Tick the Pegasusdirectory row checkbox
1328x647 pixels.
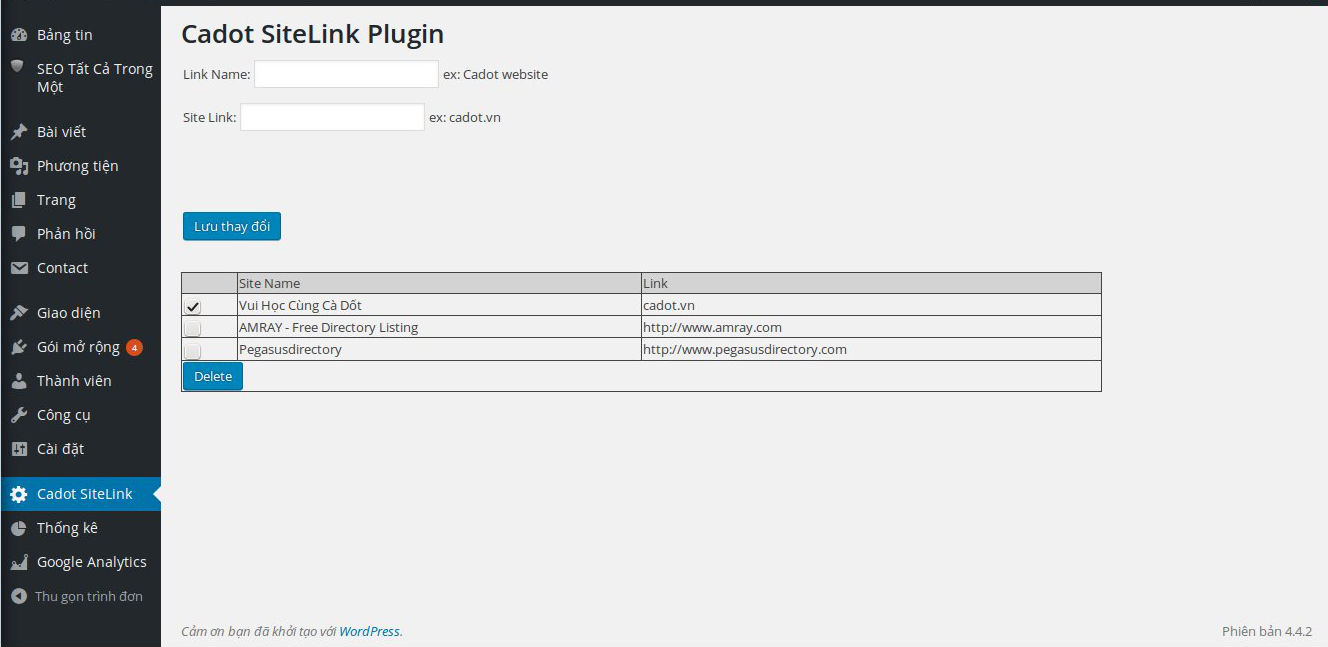pos(193,351)
